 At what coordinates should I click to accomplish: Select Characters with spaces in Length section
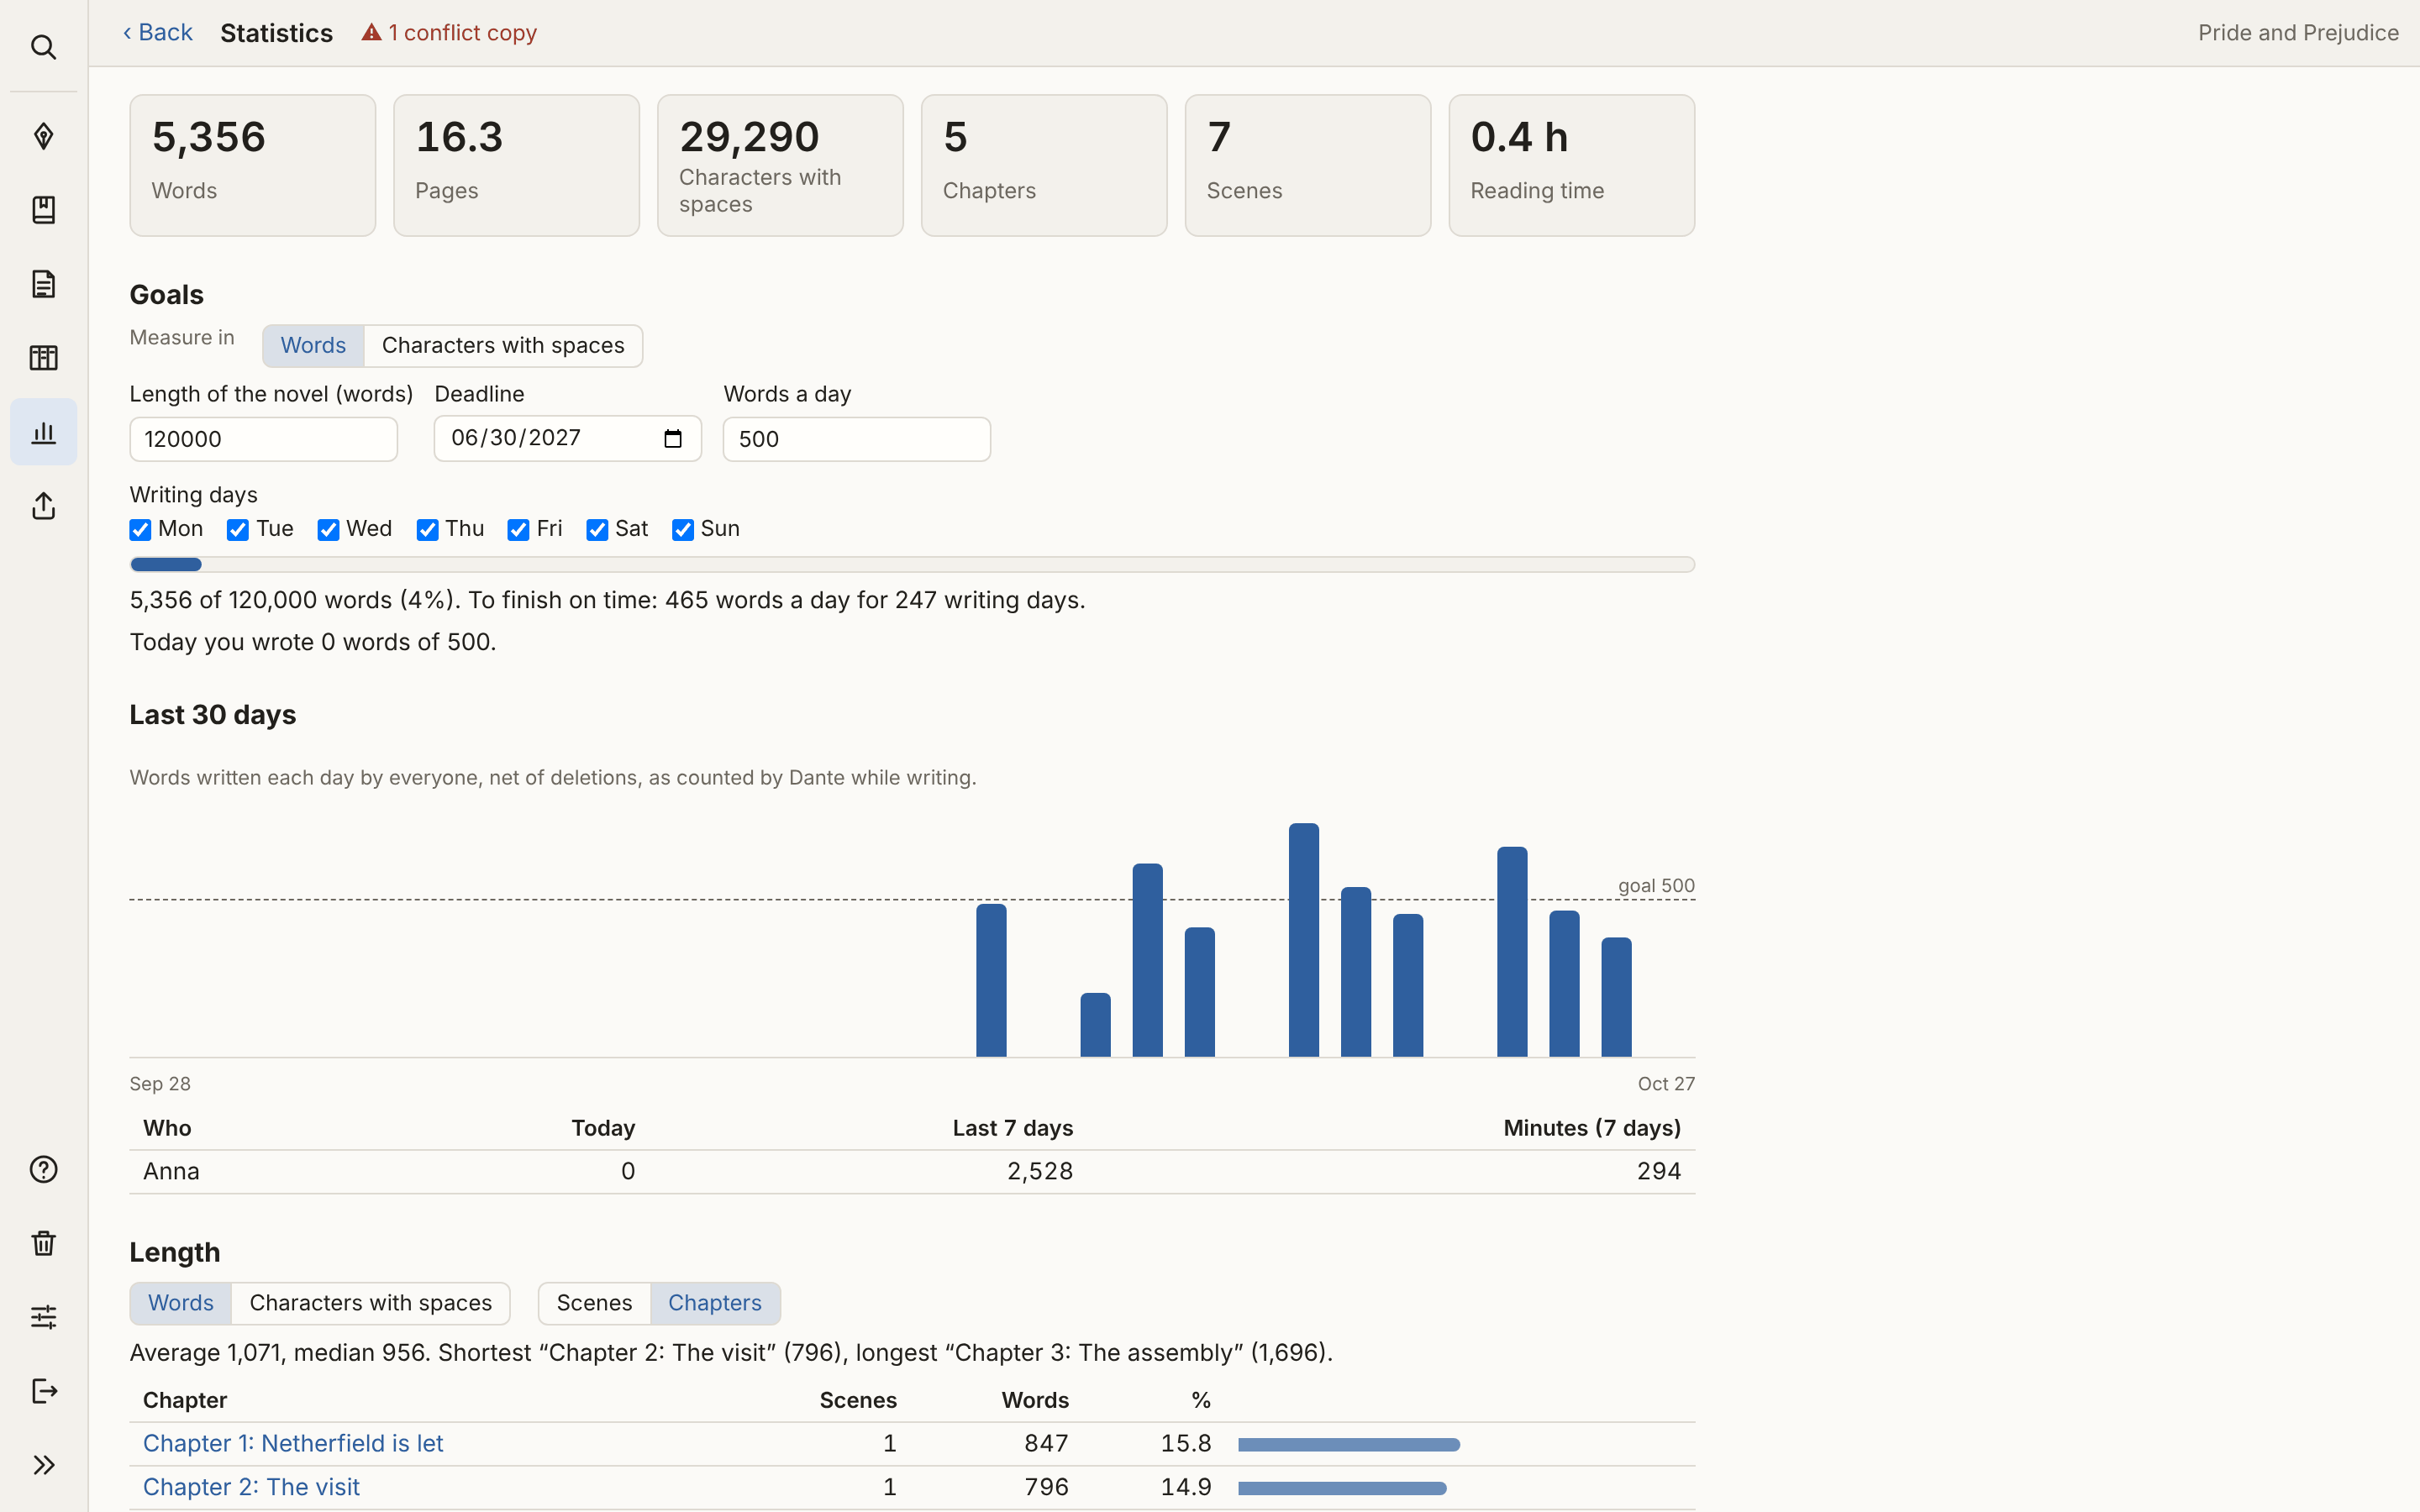[x=371, y=1303]
